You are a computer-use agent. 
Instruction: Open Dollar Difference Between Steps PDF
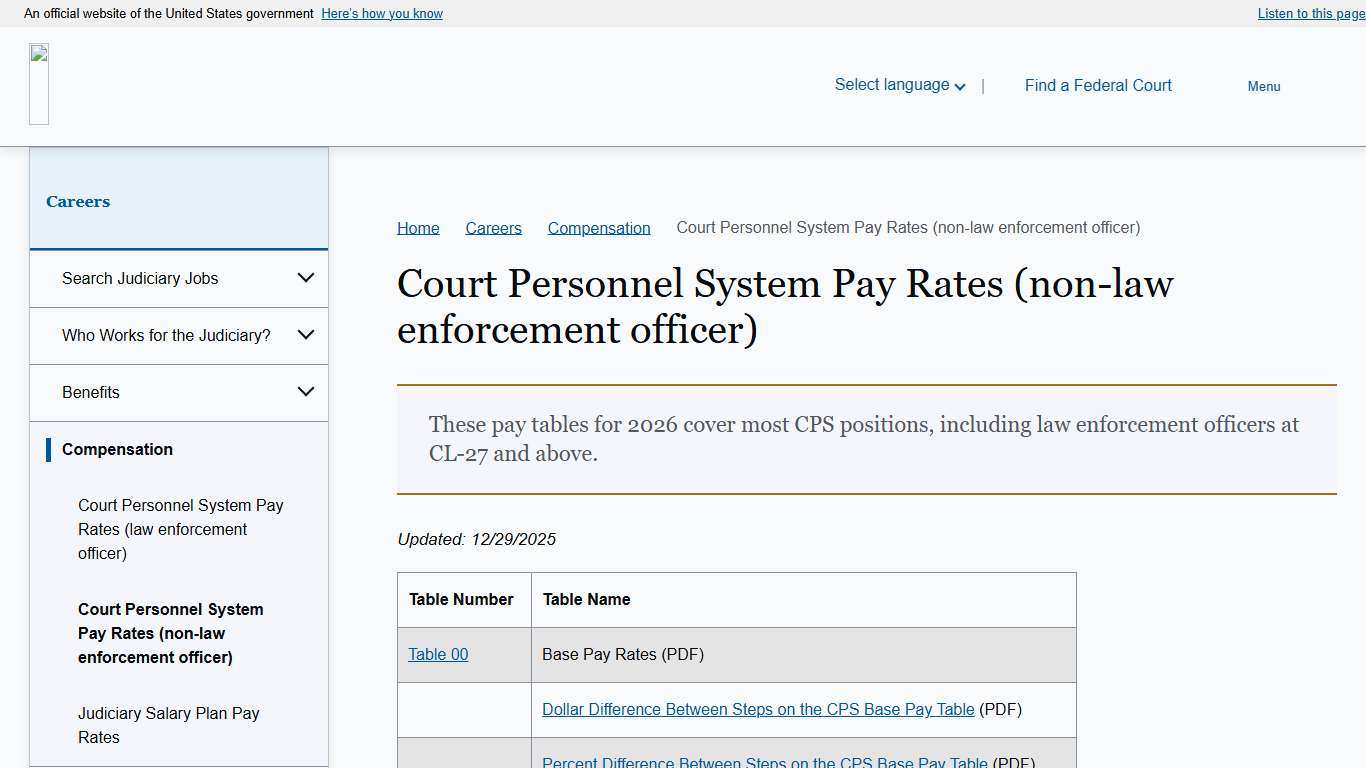(x=758, y=709)
